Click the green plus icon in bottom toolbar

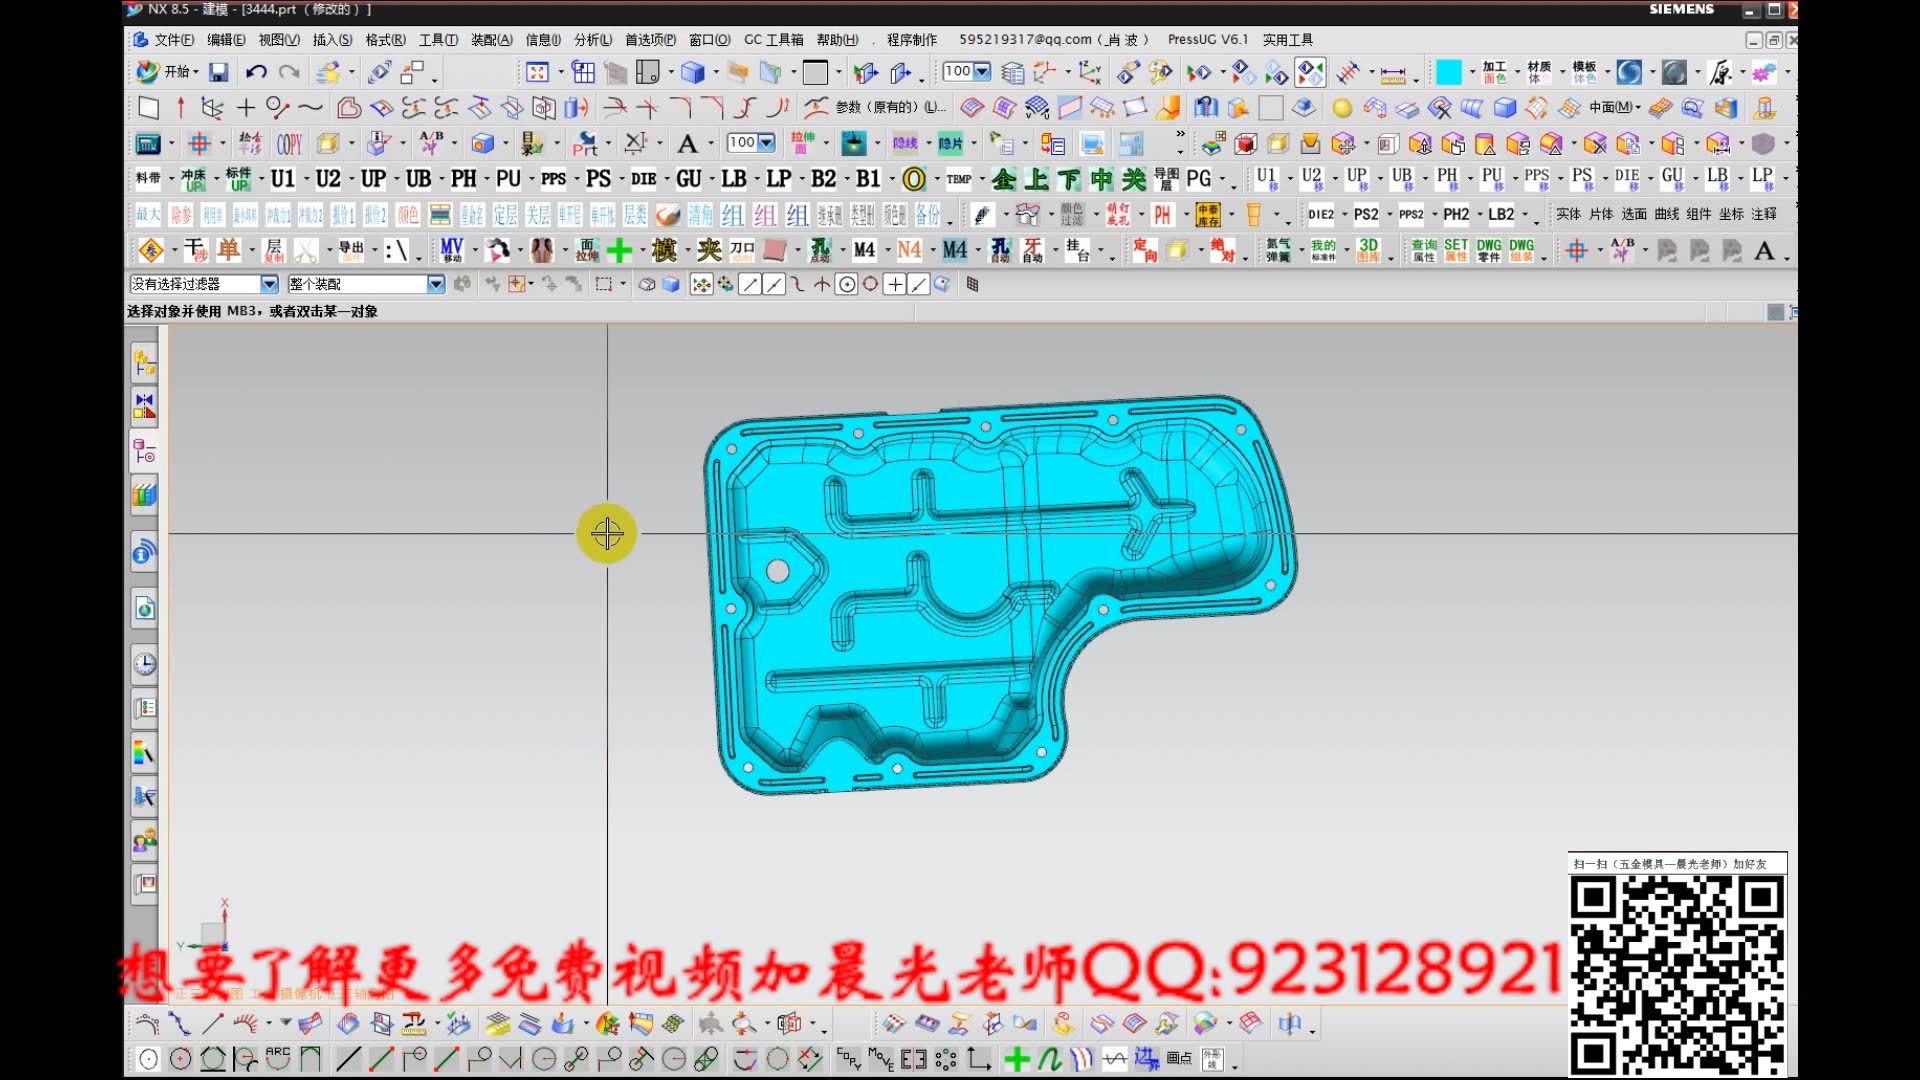coord(1016,1059)
